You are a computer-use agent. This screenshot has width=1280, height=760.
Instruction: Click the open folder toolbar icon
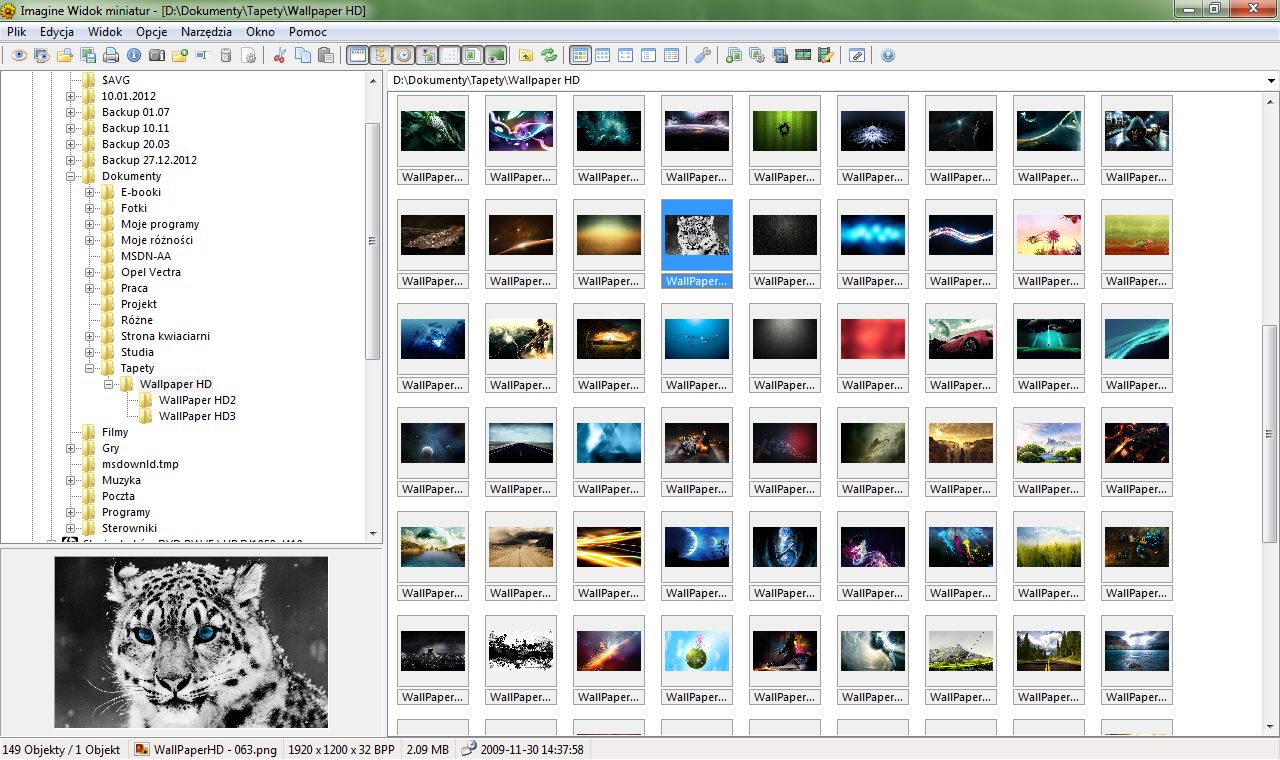point(65,55)
